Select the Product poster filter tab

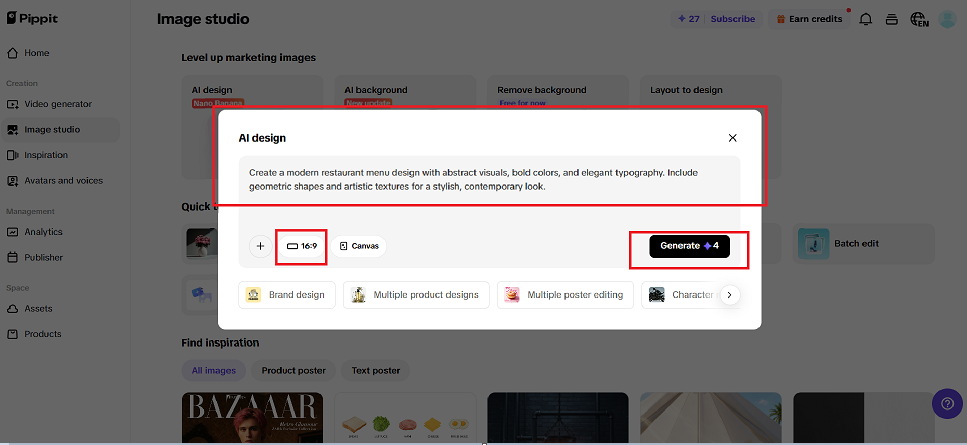click(x=294, y=370)
